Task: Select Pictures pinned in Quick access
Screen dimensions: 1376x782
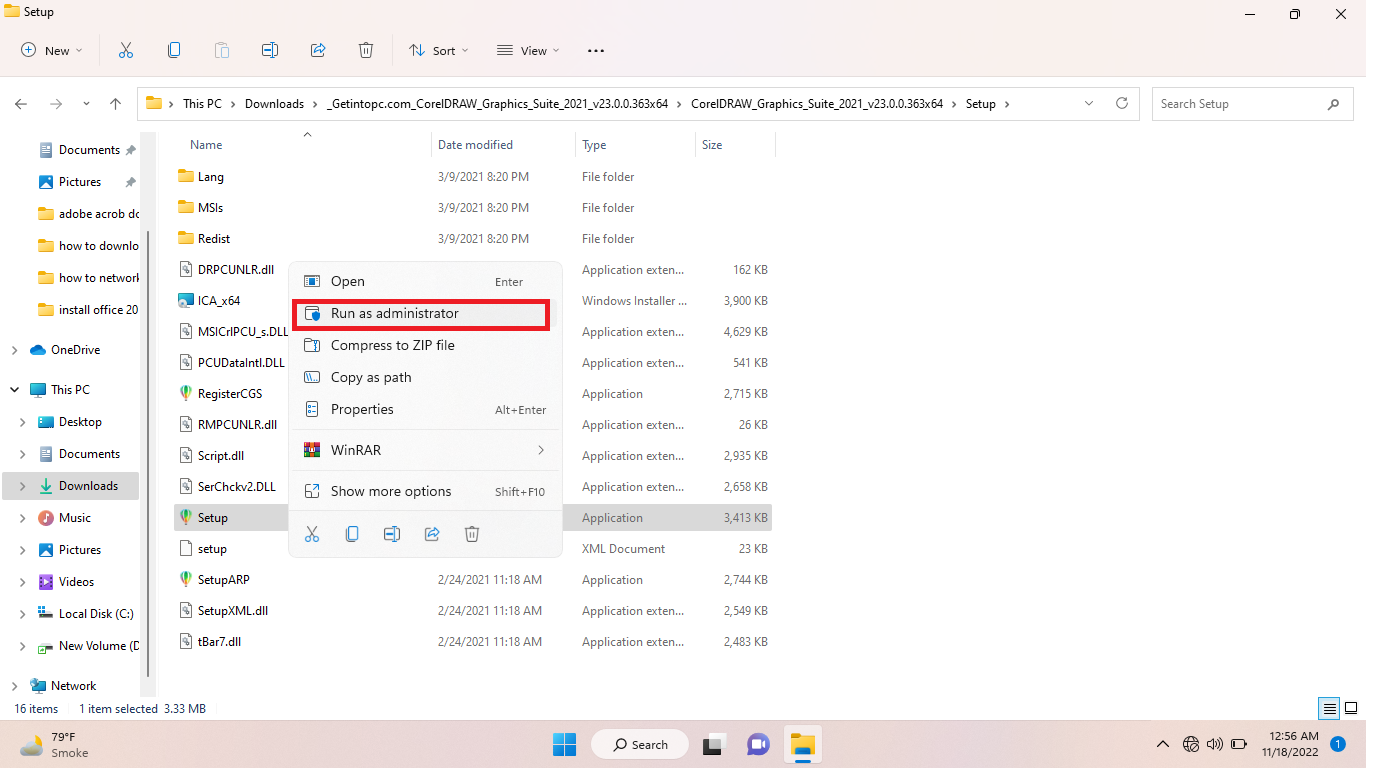Action: coord(80,182)
